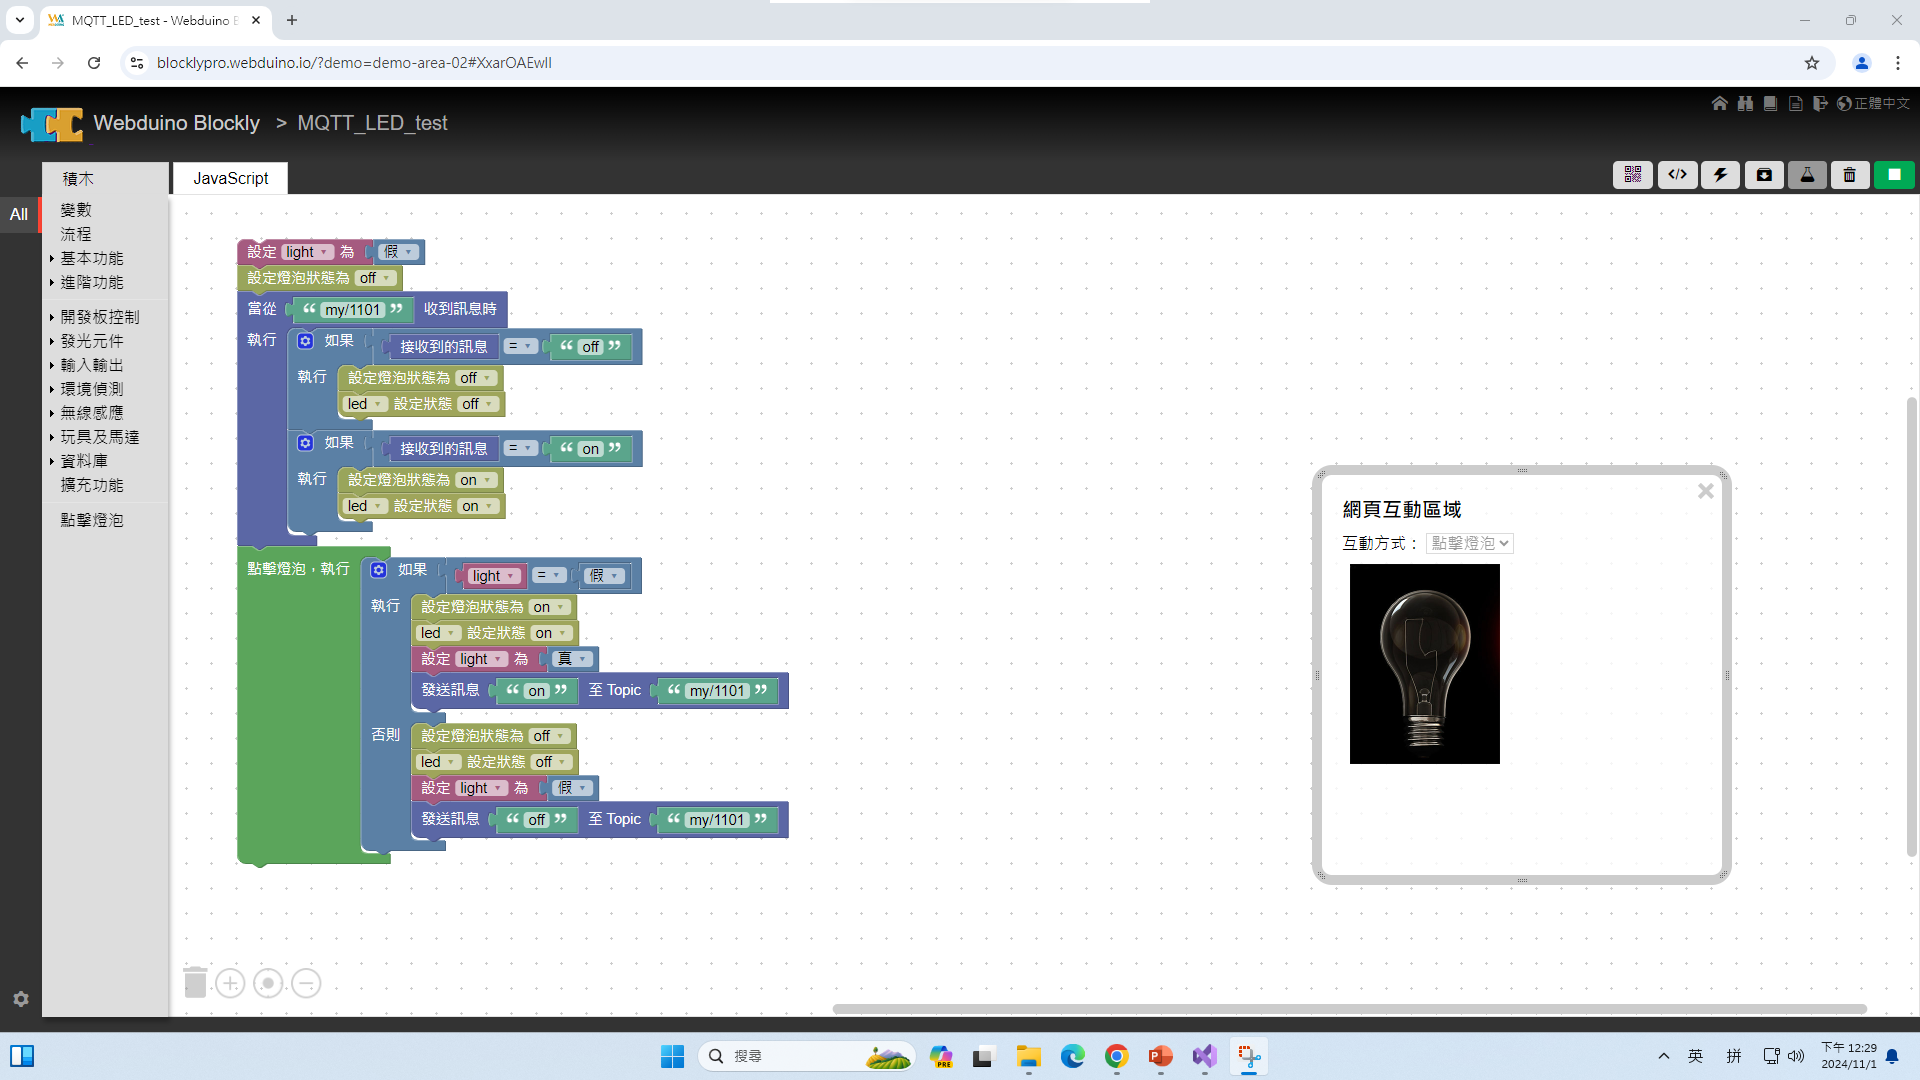Open the QR code generator
This screenshot has height=1080, width=1920.
pyautogui.click(x=1632, y=175)
